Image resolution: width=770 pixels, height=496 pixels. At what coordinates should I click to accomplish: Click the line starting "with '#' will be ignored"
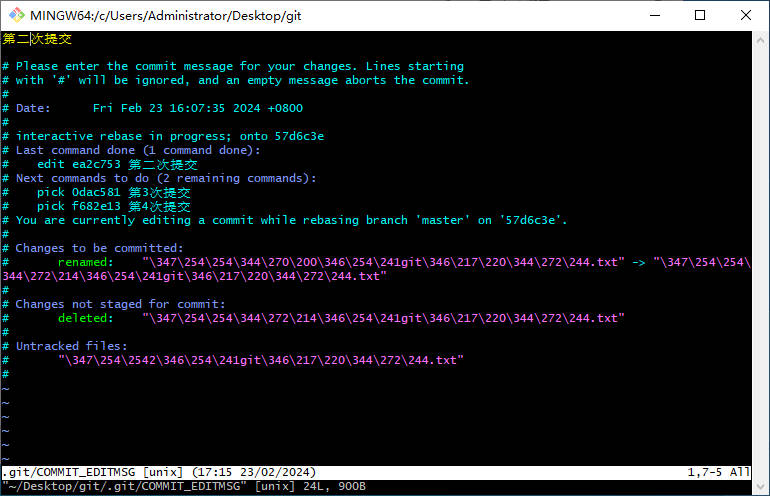click(x=236, y=80)
